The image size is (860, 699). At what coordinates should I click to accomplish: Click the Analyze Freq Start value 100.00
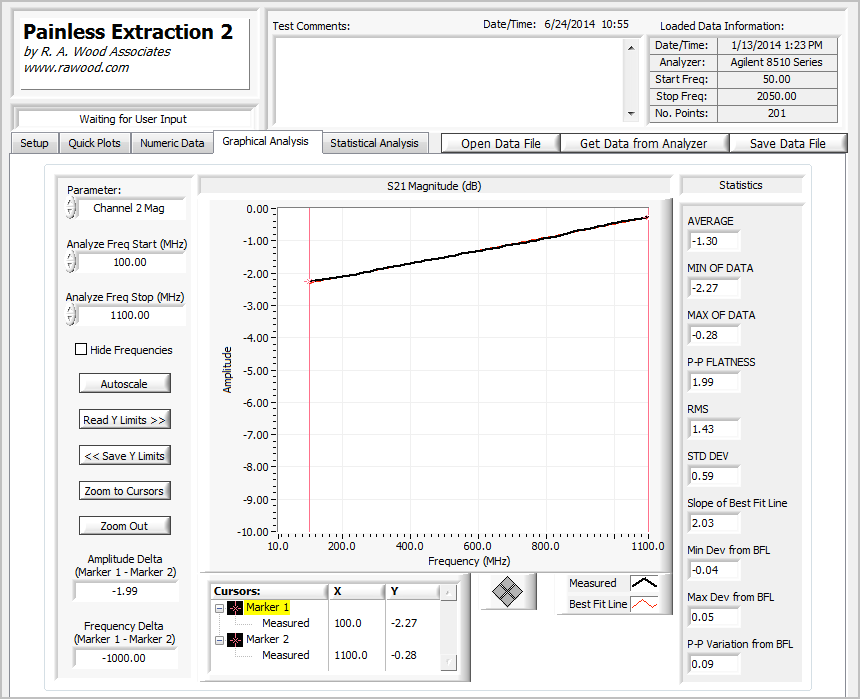click(x=130, y=262)
